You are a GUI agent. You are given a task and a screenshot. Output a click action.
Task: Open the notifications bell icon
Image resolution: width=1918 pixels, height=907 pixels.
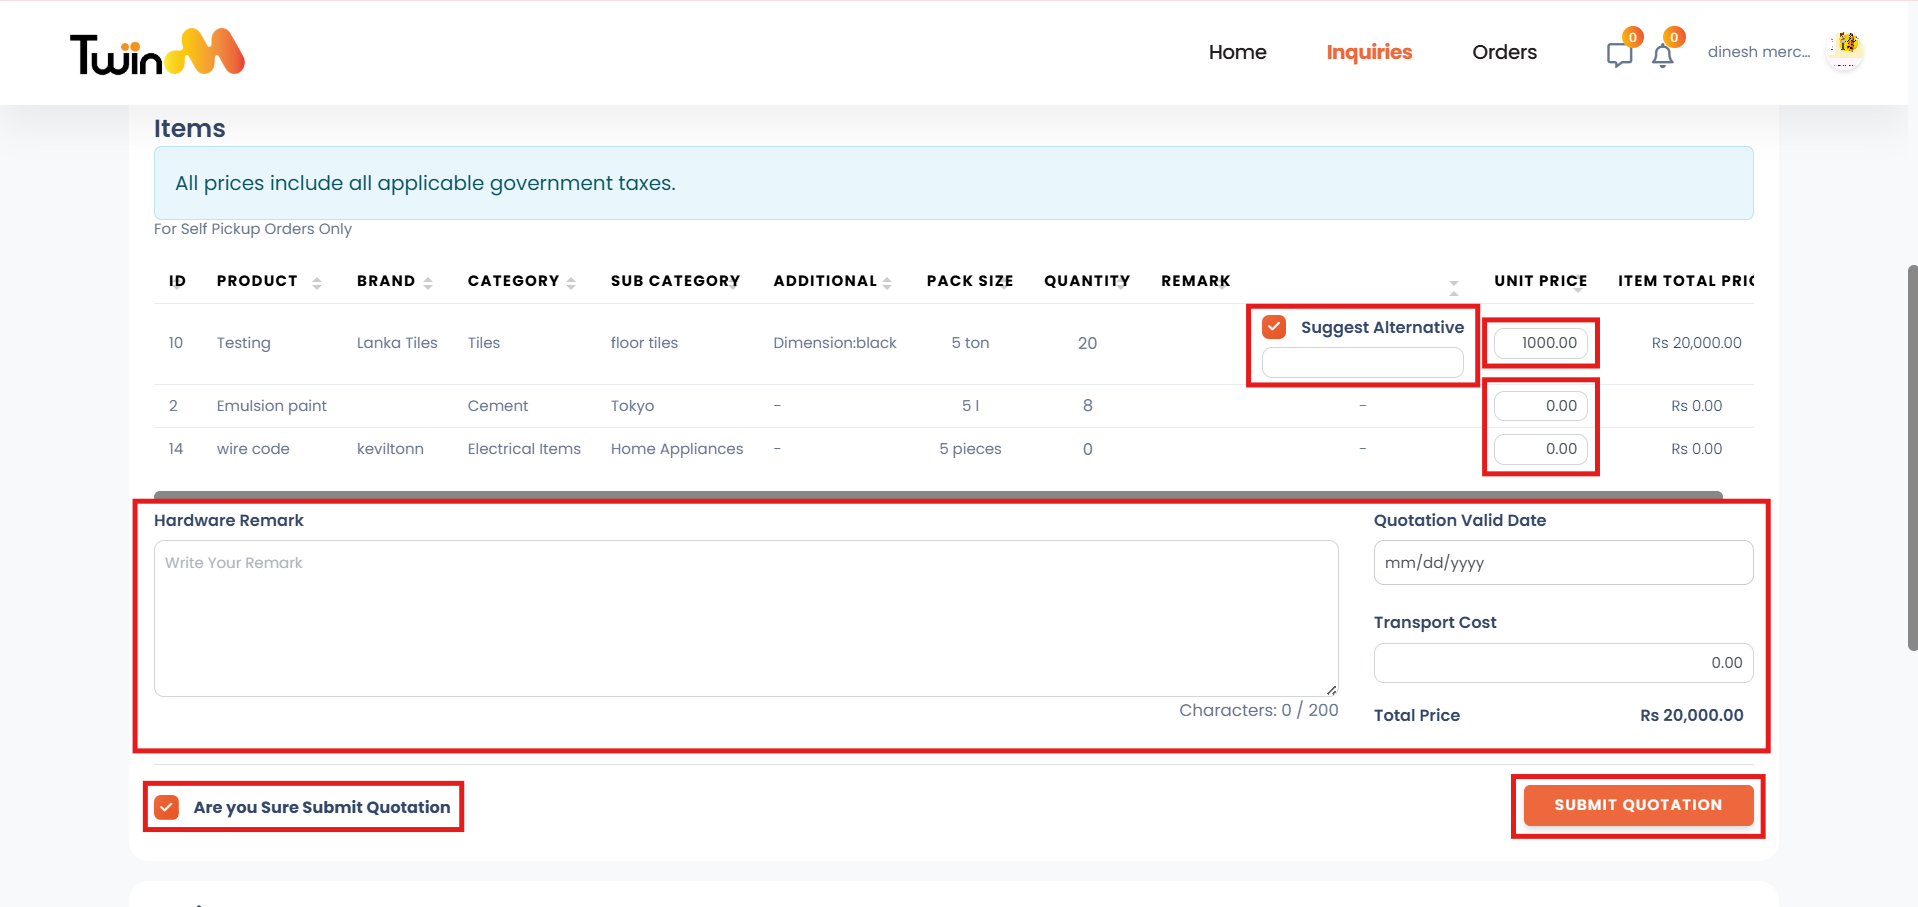1662,56
